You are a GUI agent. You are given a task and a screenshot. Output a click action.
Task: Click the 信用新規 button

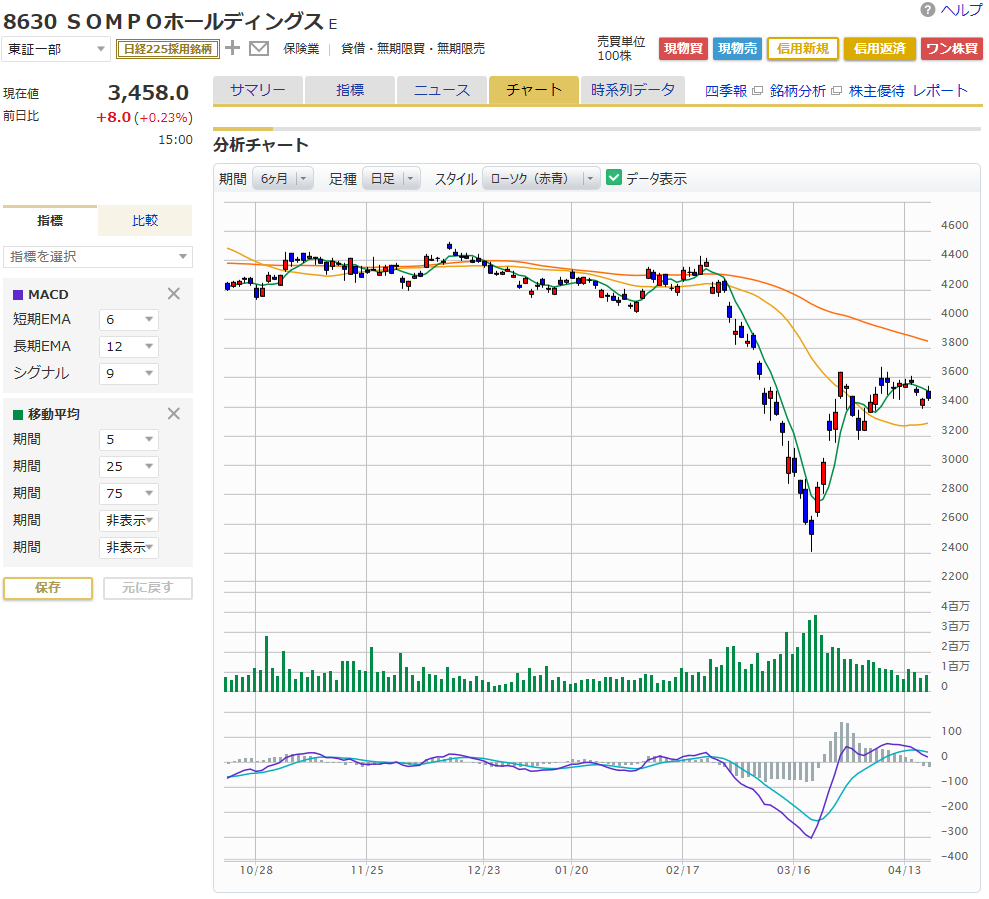[x=802, y=49]
